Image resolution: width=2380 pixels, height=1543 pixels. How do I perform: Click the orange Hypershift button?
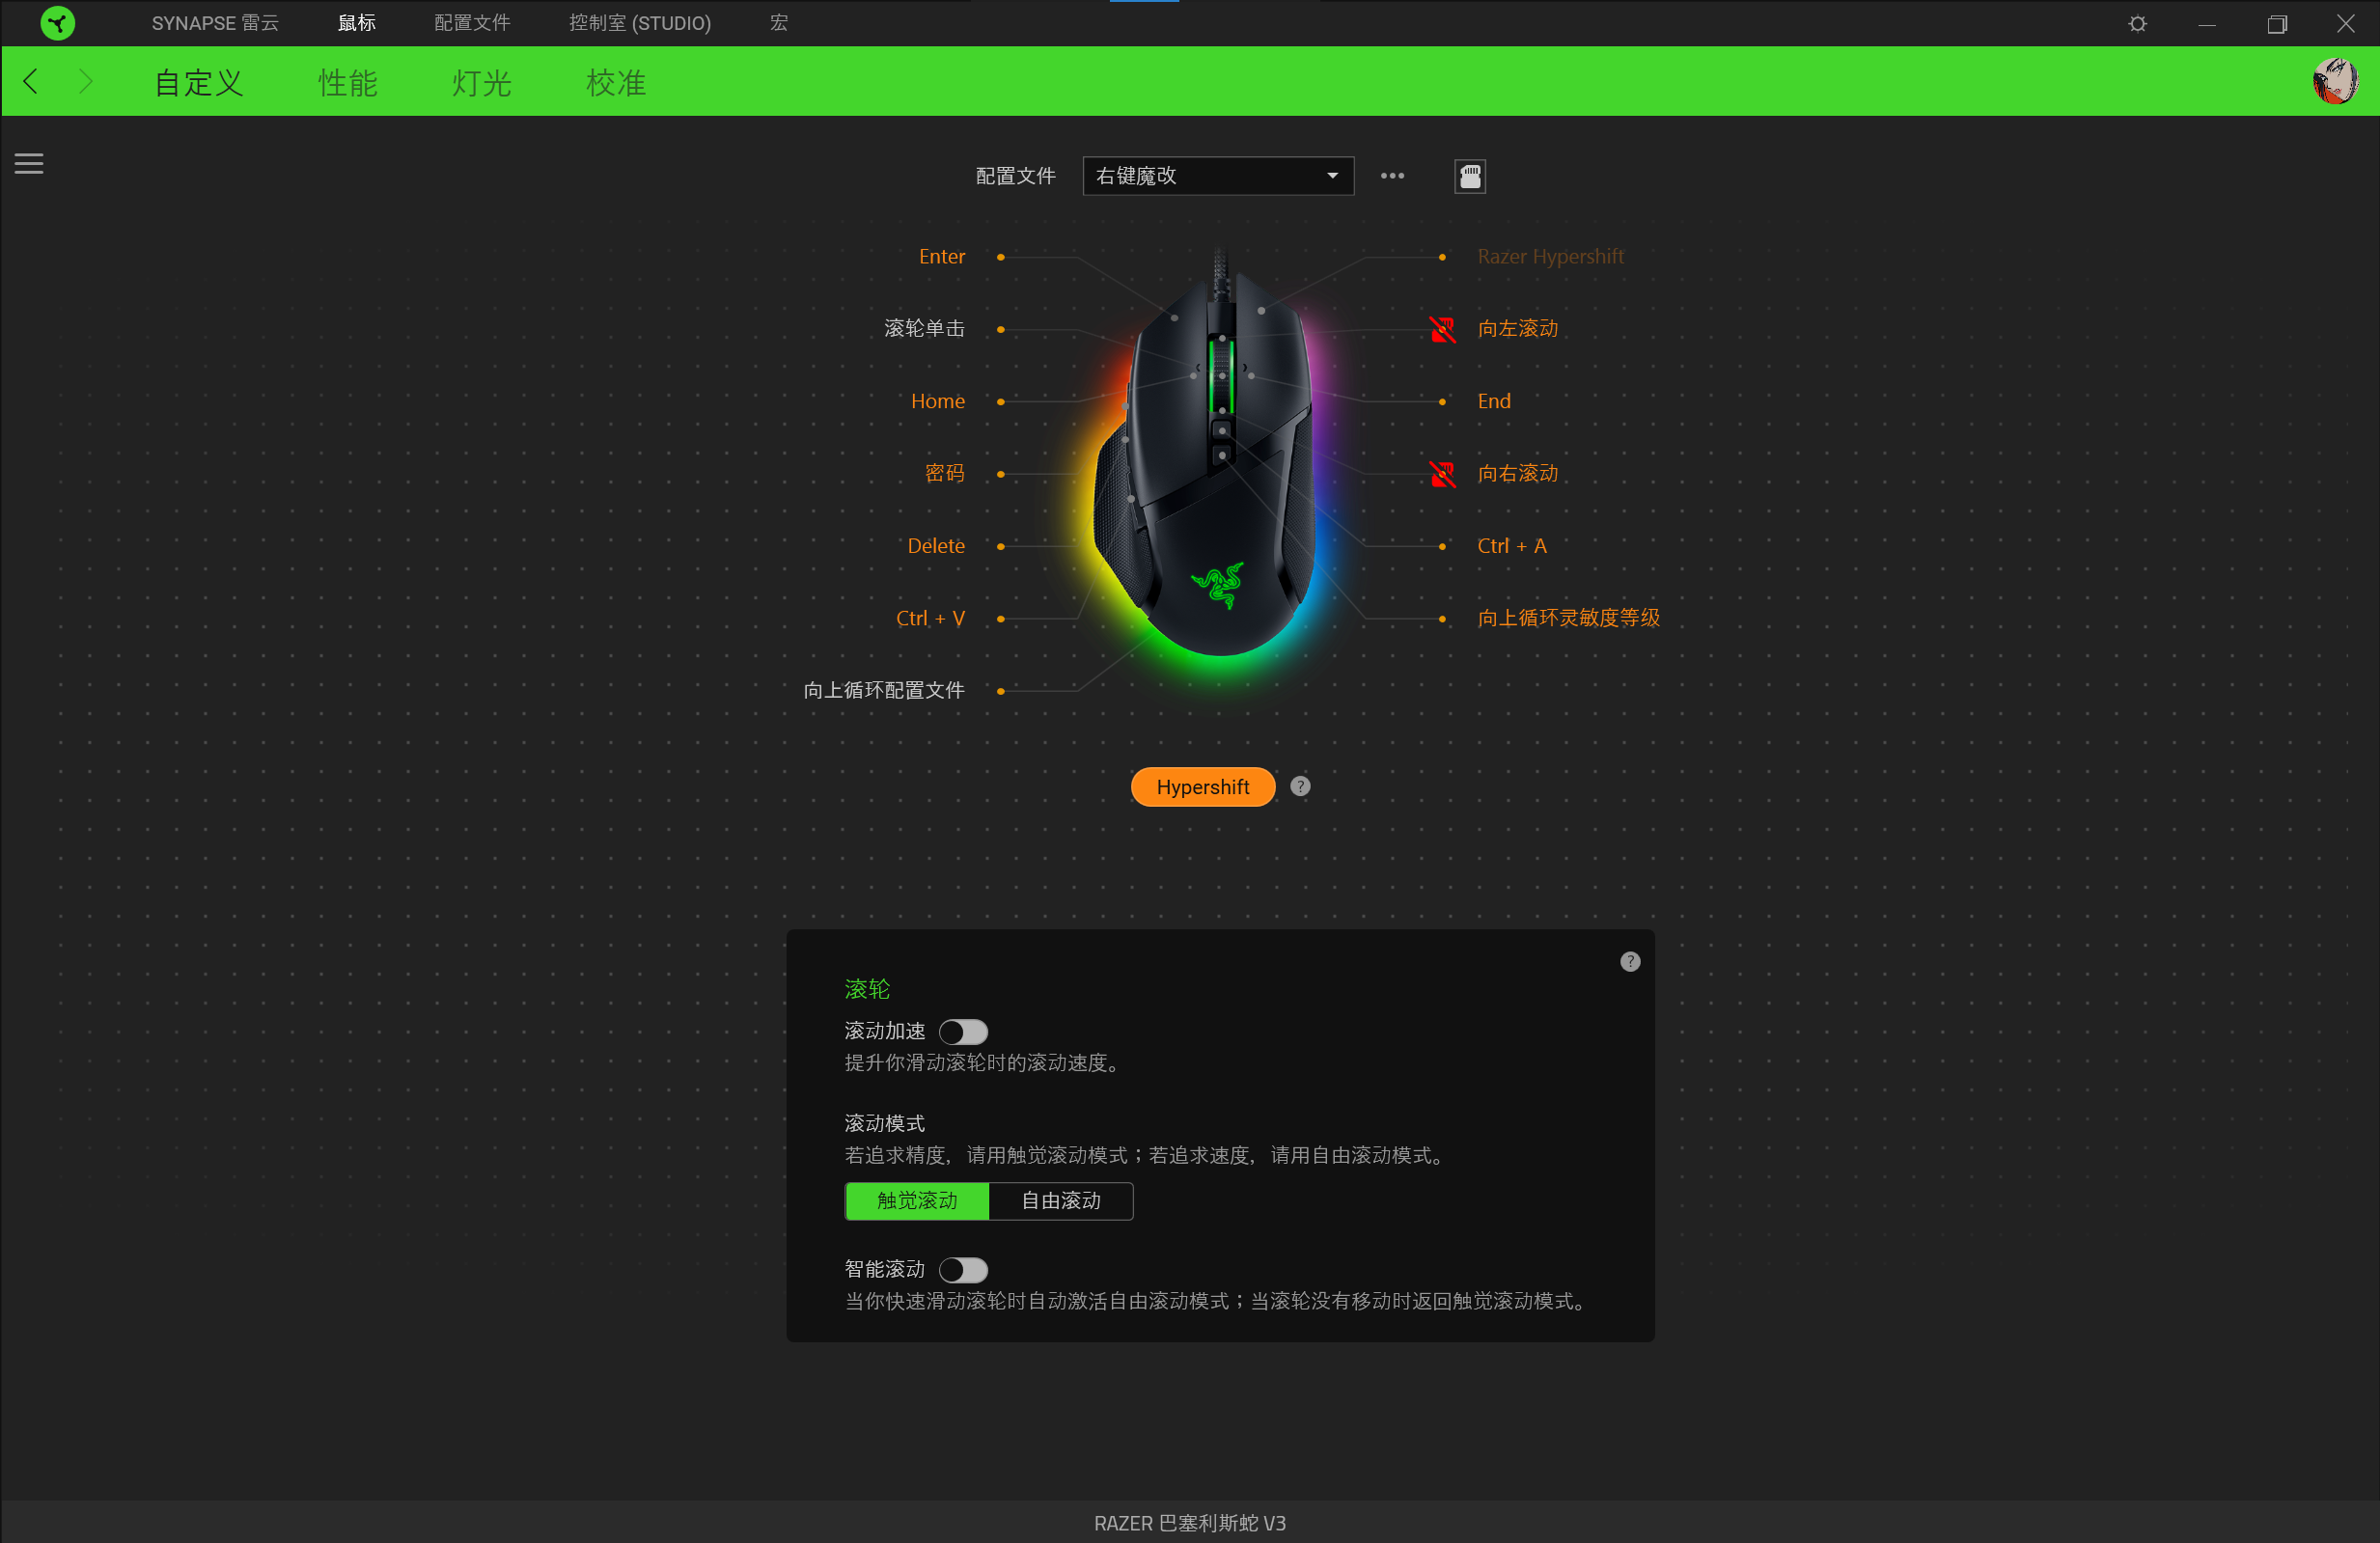(x=1202, y=786)
